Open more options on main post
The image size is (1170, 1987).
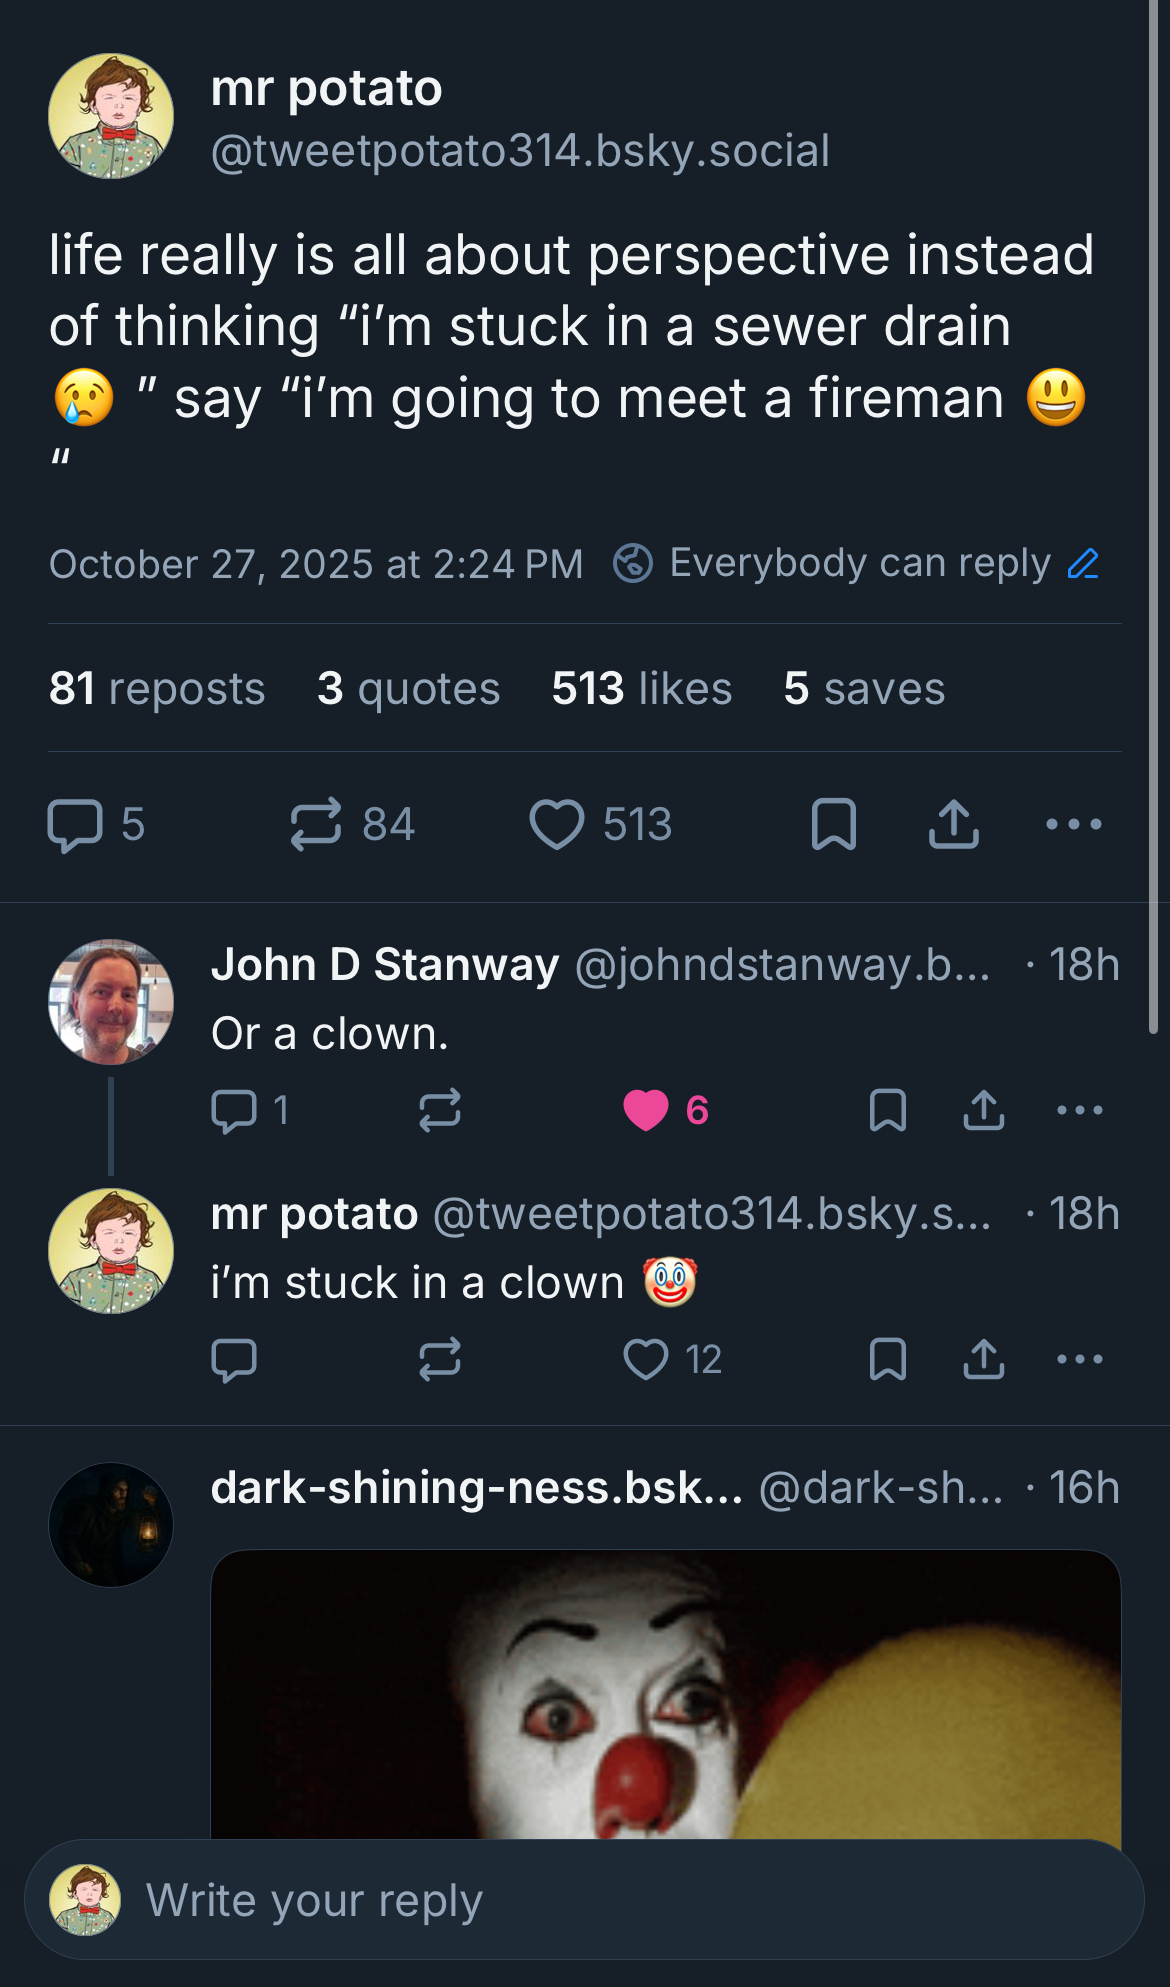pyautogui.click(x=1074, y=825)
